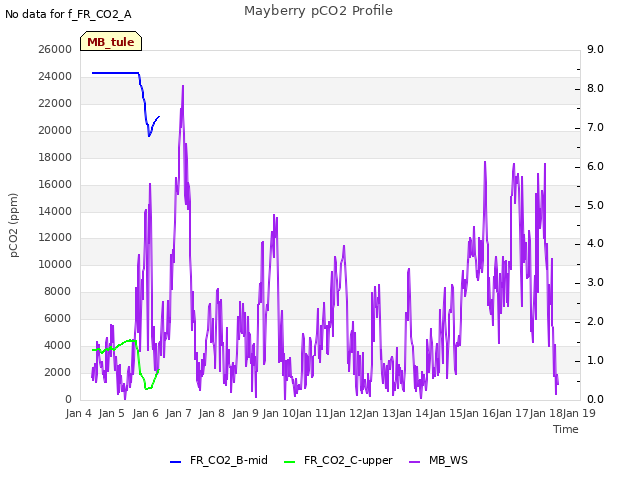Click the Jan 8 x-axis tick label
The height and width of the screenshot is (480, 640).
(x=211, y=413)
